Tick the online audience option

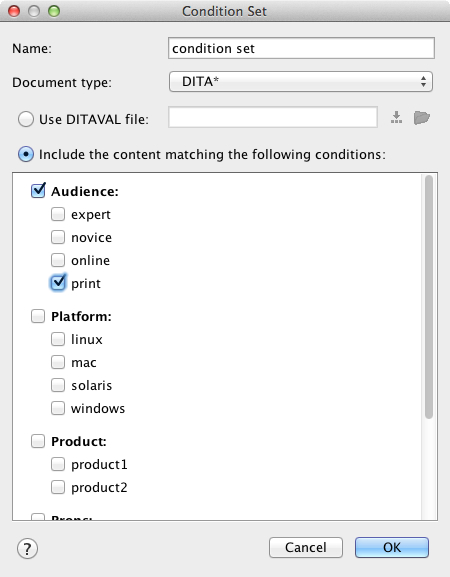[x=58, y=260]
